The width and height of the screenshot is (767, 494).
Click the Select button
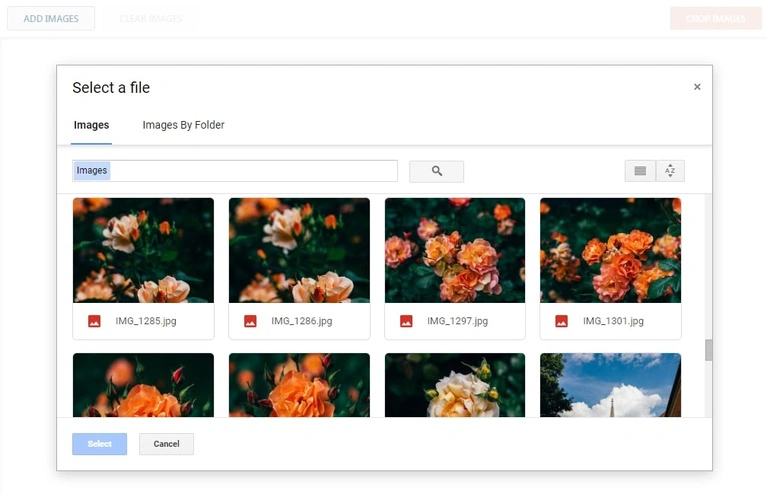pyautogui.click(x=99, y=444)
